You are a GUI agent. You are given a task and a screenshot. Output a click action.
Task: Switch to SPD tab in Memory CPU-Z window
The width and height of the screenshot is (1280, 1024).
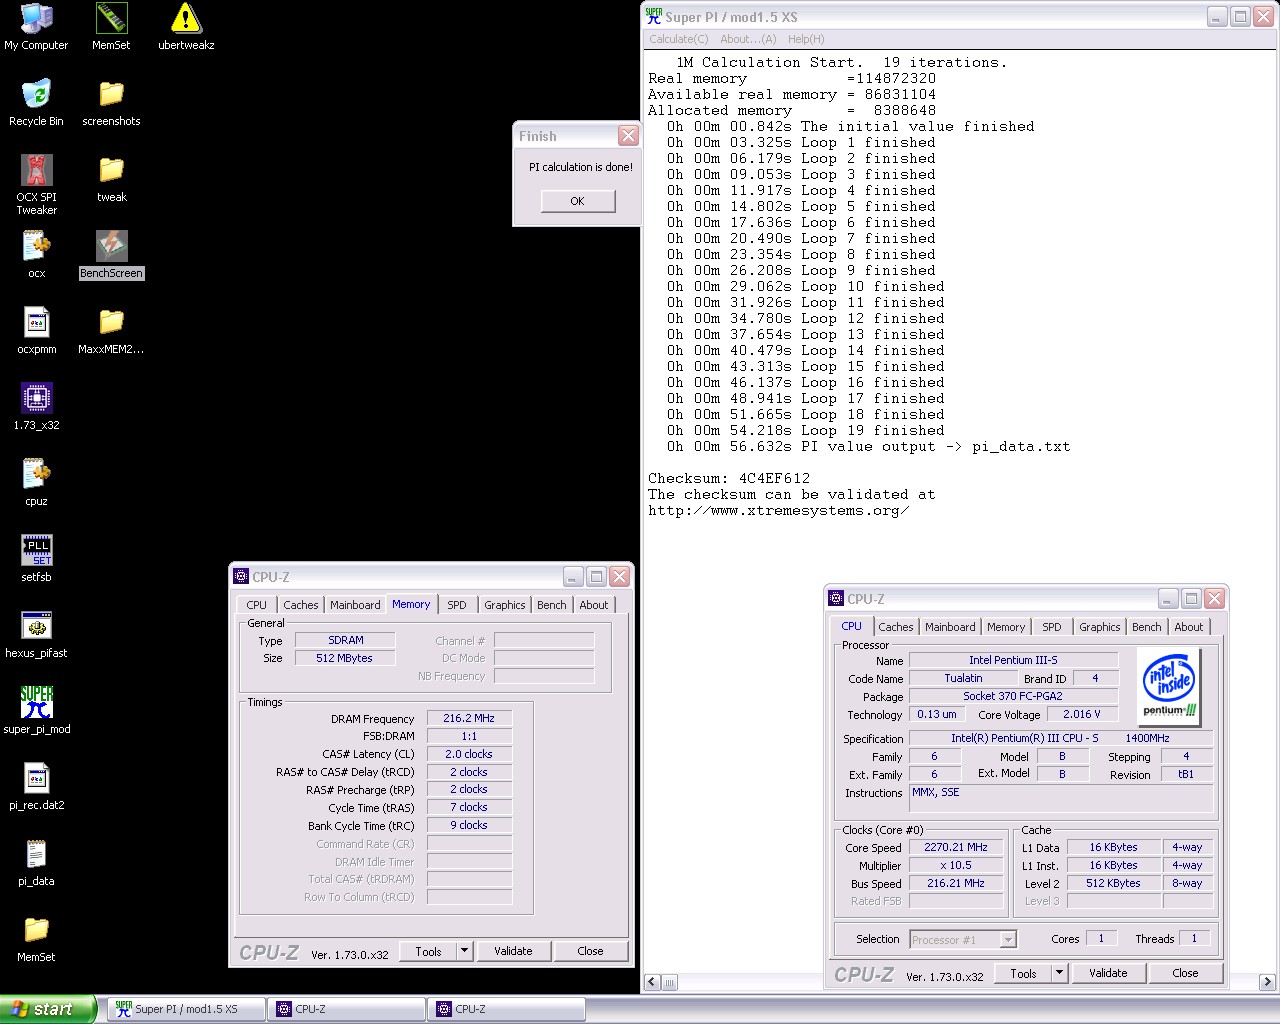457,605
